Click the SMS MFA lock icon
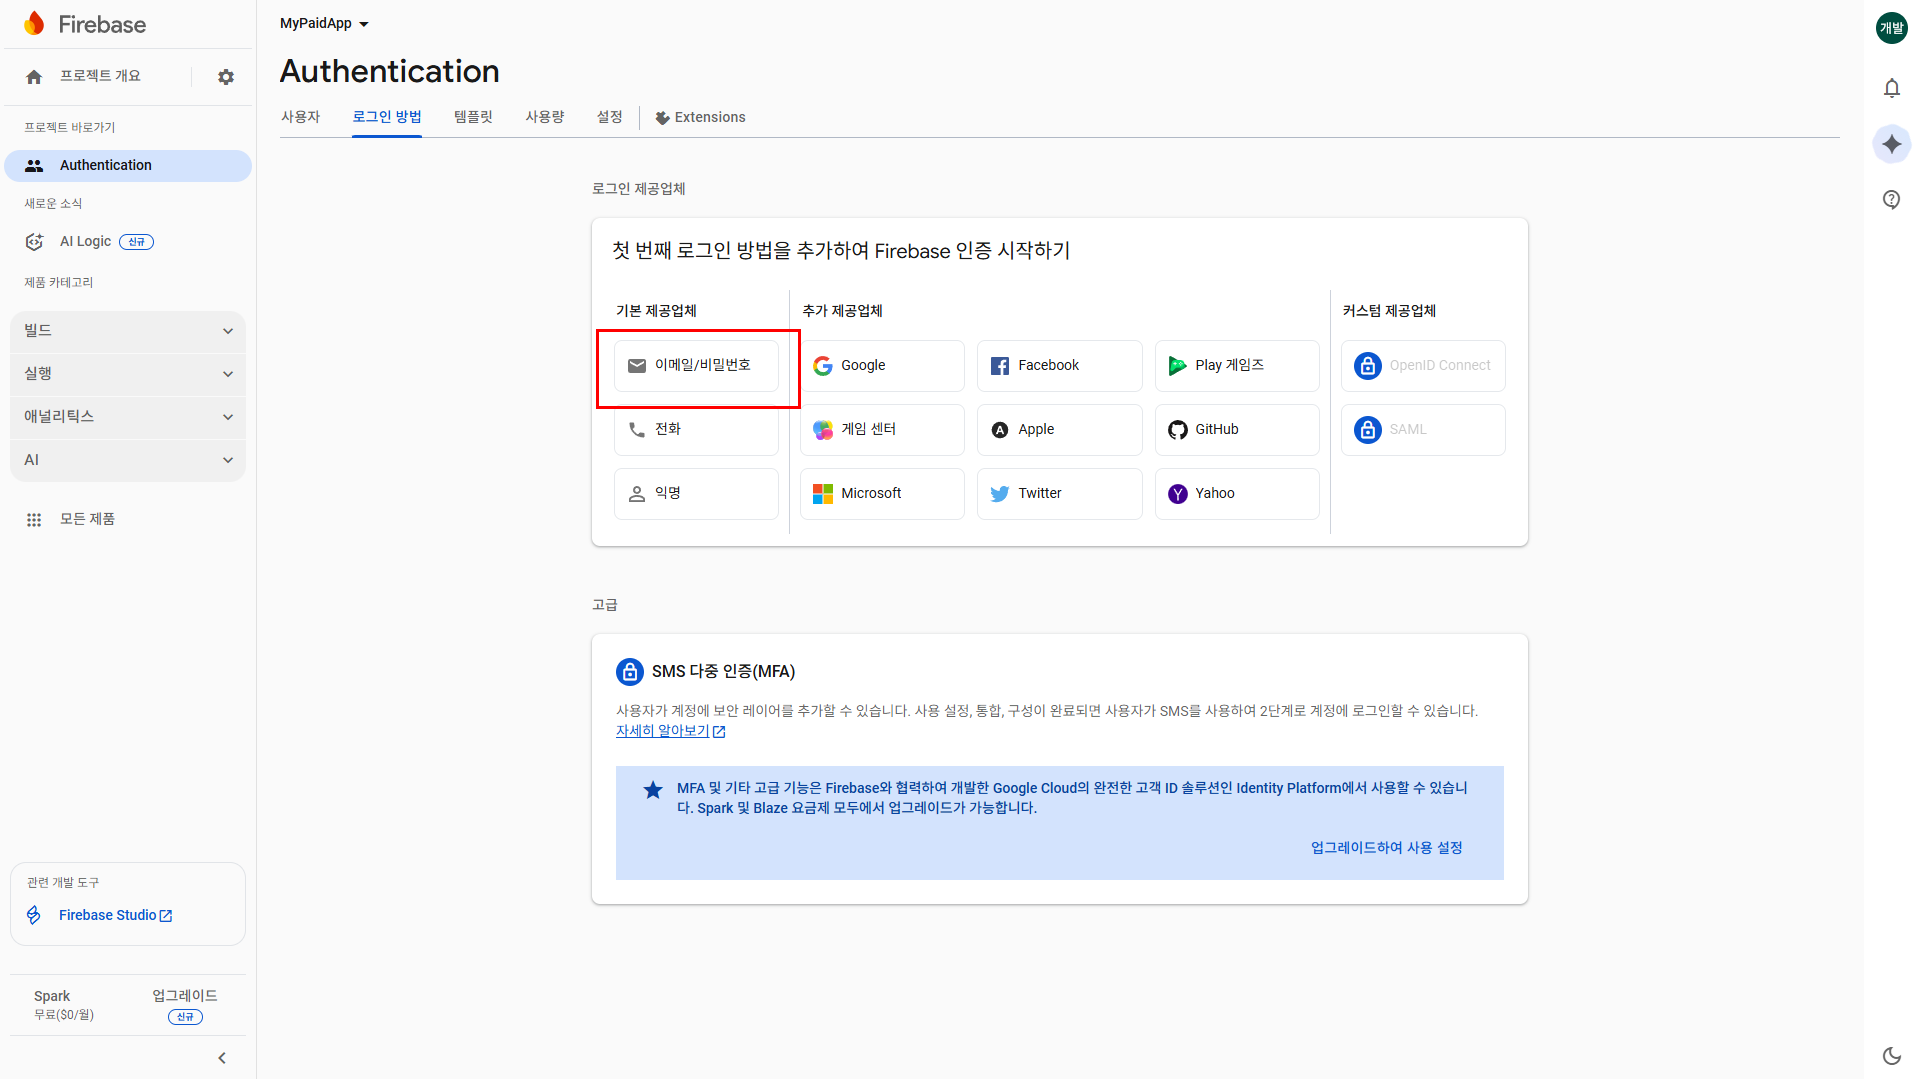1920x1079 pixels. coord(630,672)
